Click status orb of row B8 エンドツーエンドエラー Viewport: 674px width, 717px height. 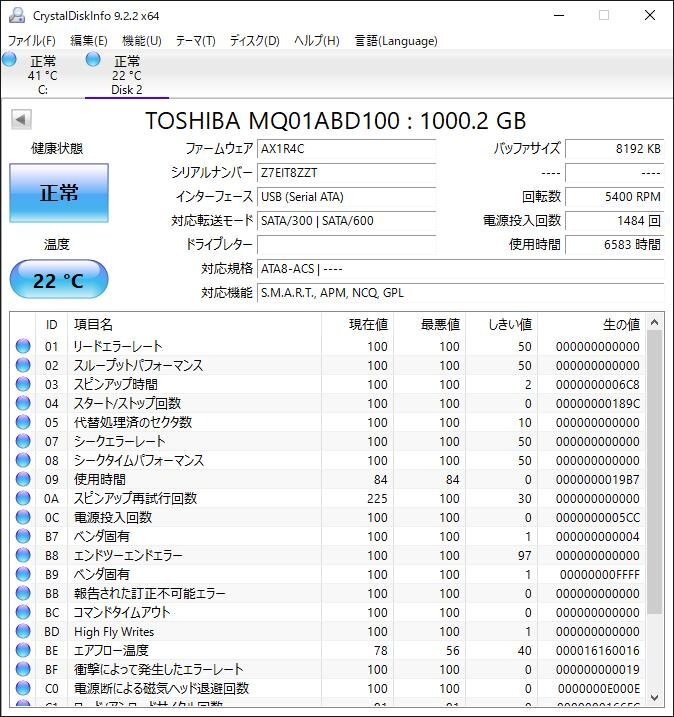[23, 555]
